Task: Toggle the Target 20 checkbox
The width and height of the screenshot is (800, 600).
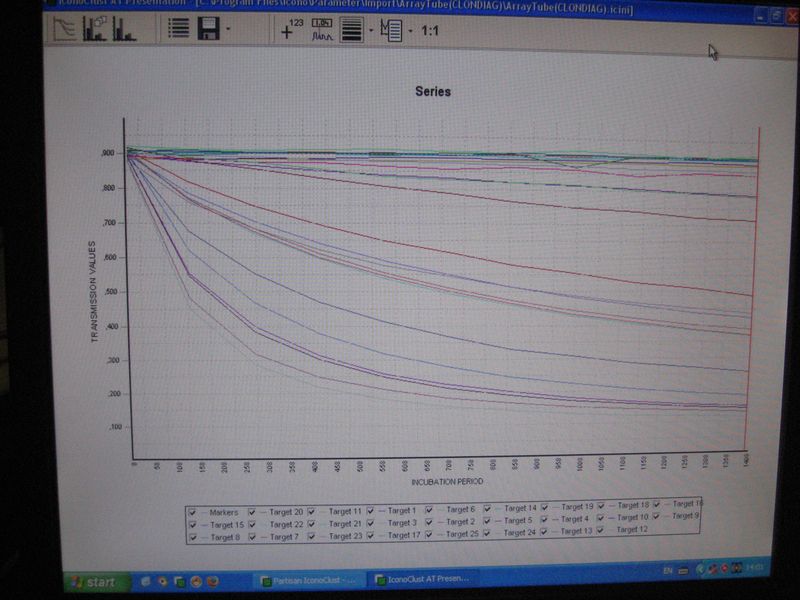Action: [252, 512]
